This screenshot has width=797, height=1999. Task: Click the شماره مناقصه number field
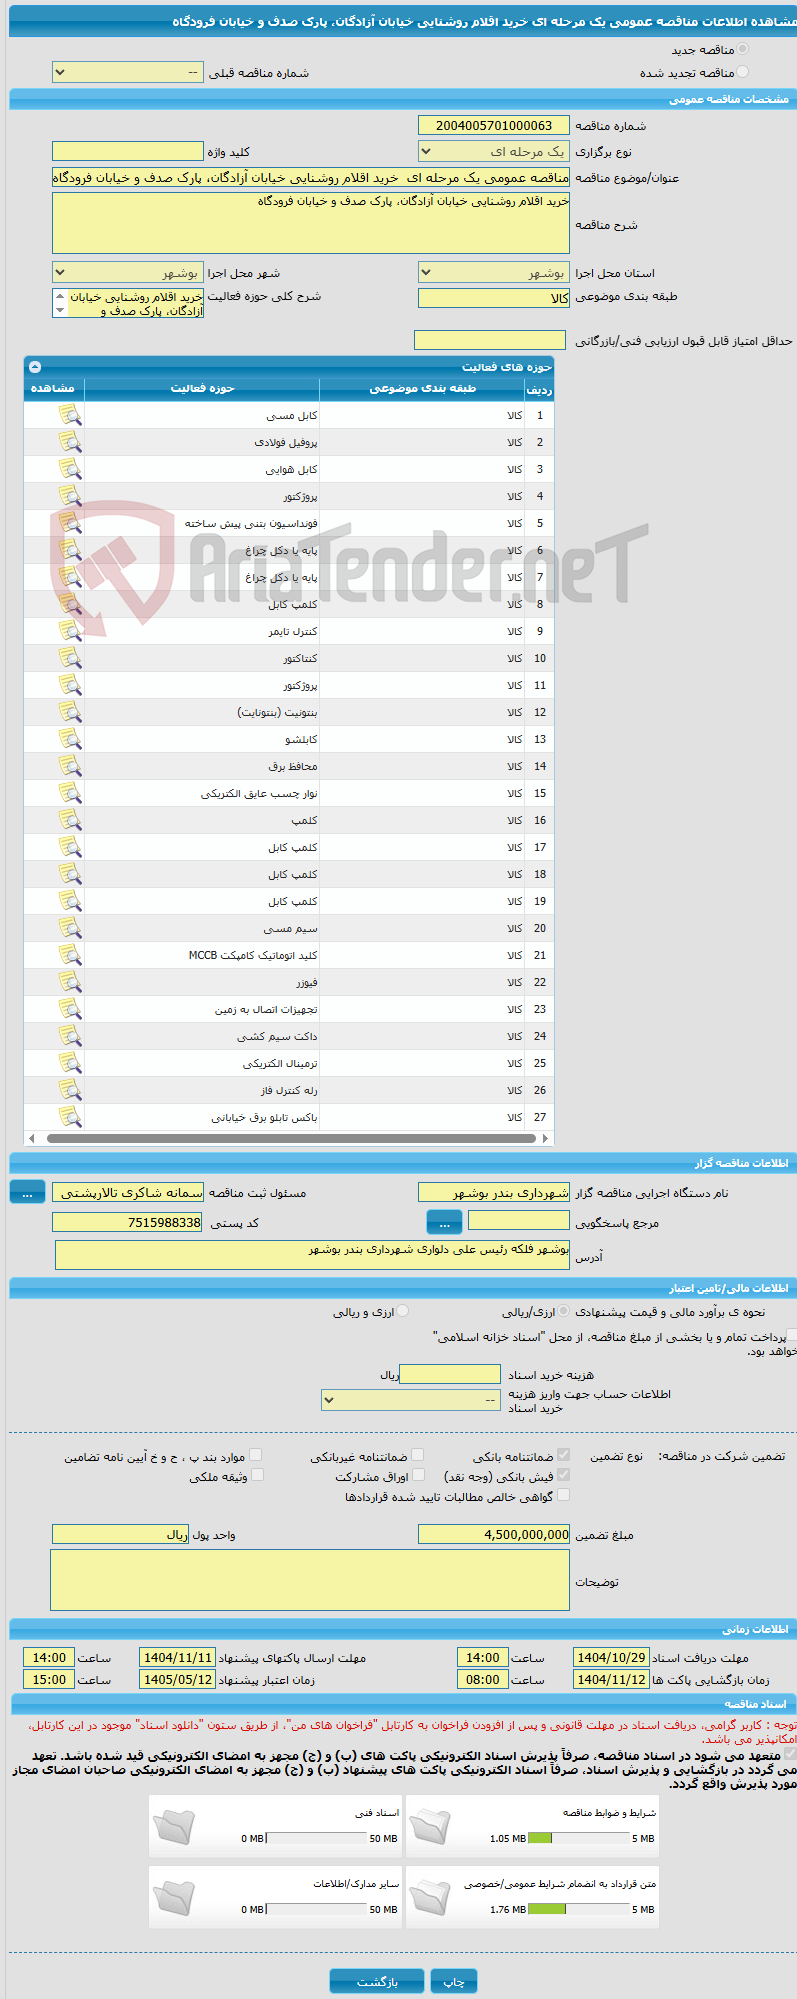494,125
